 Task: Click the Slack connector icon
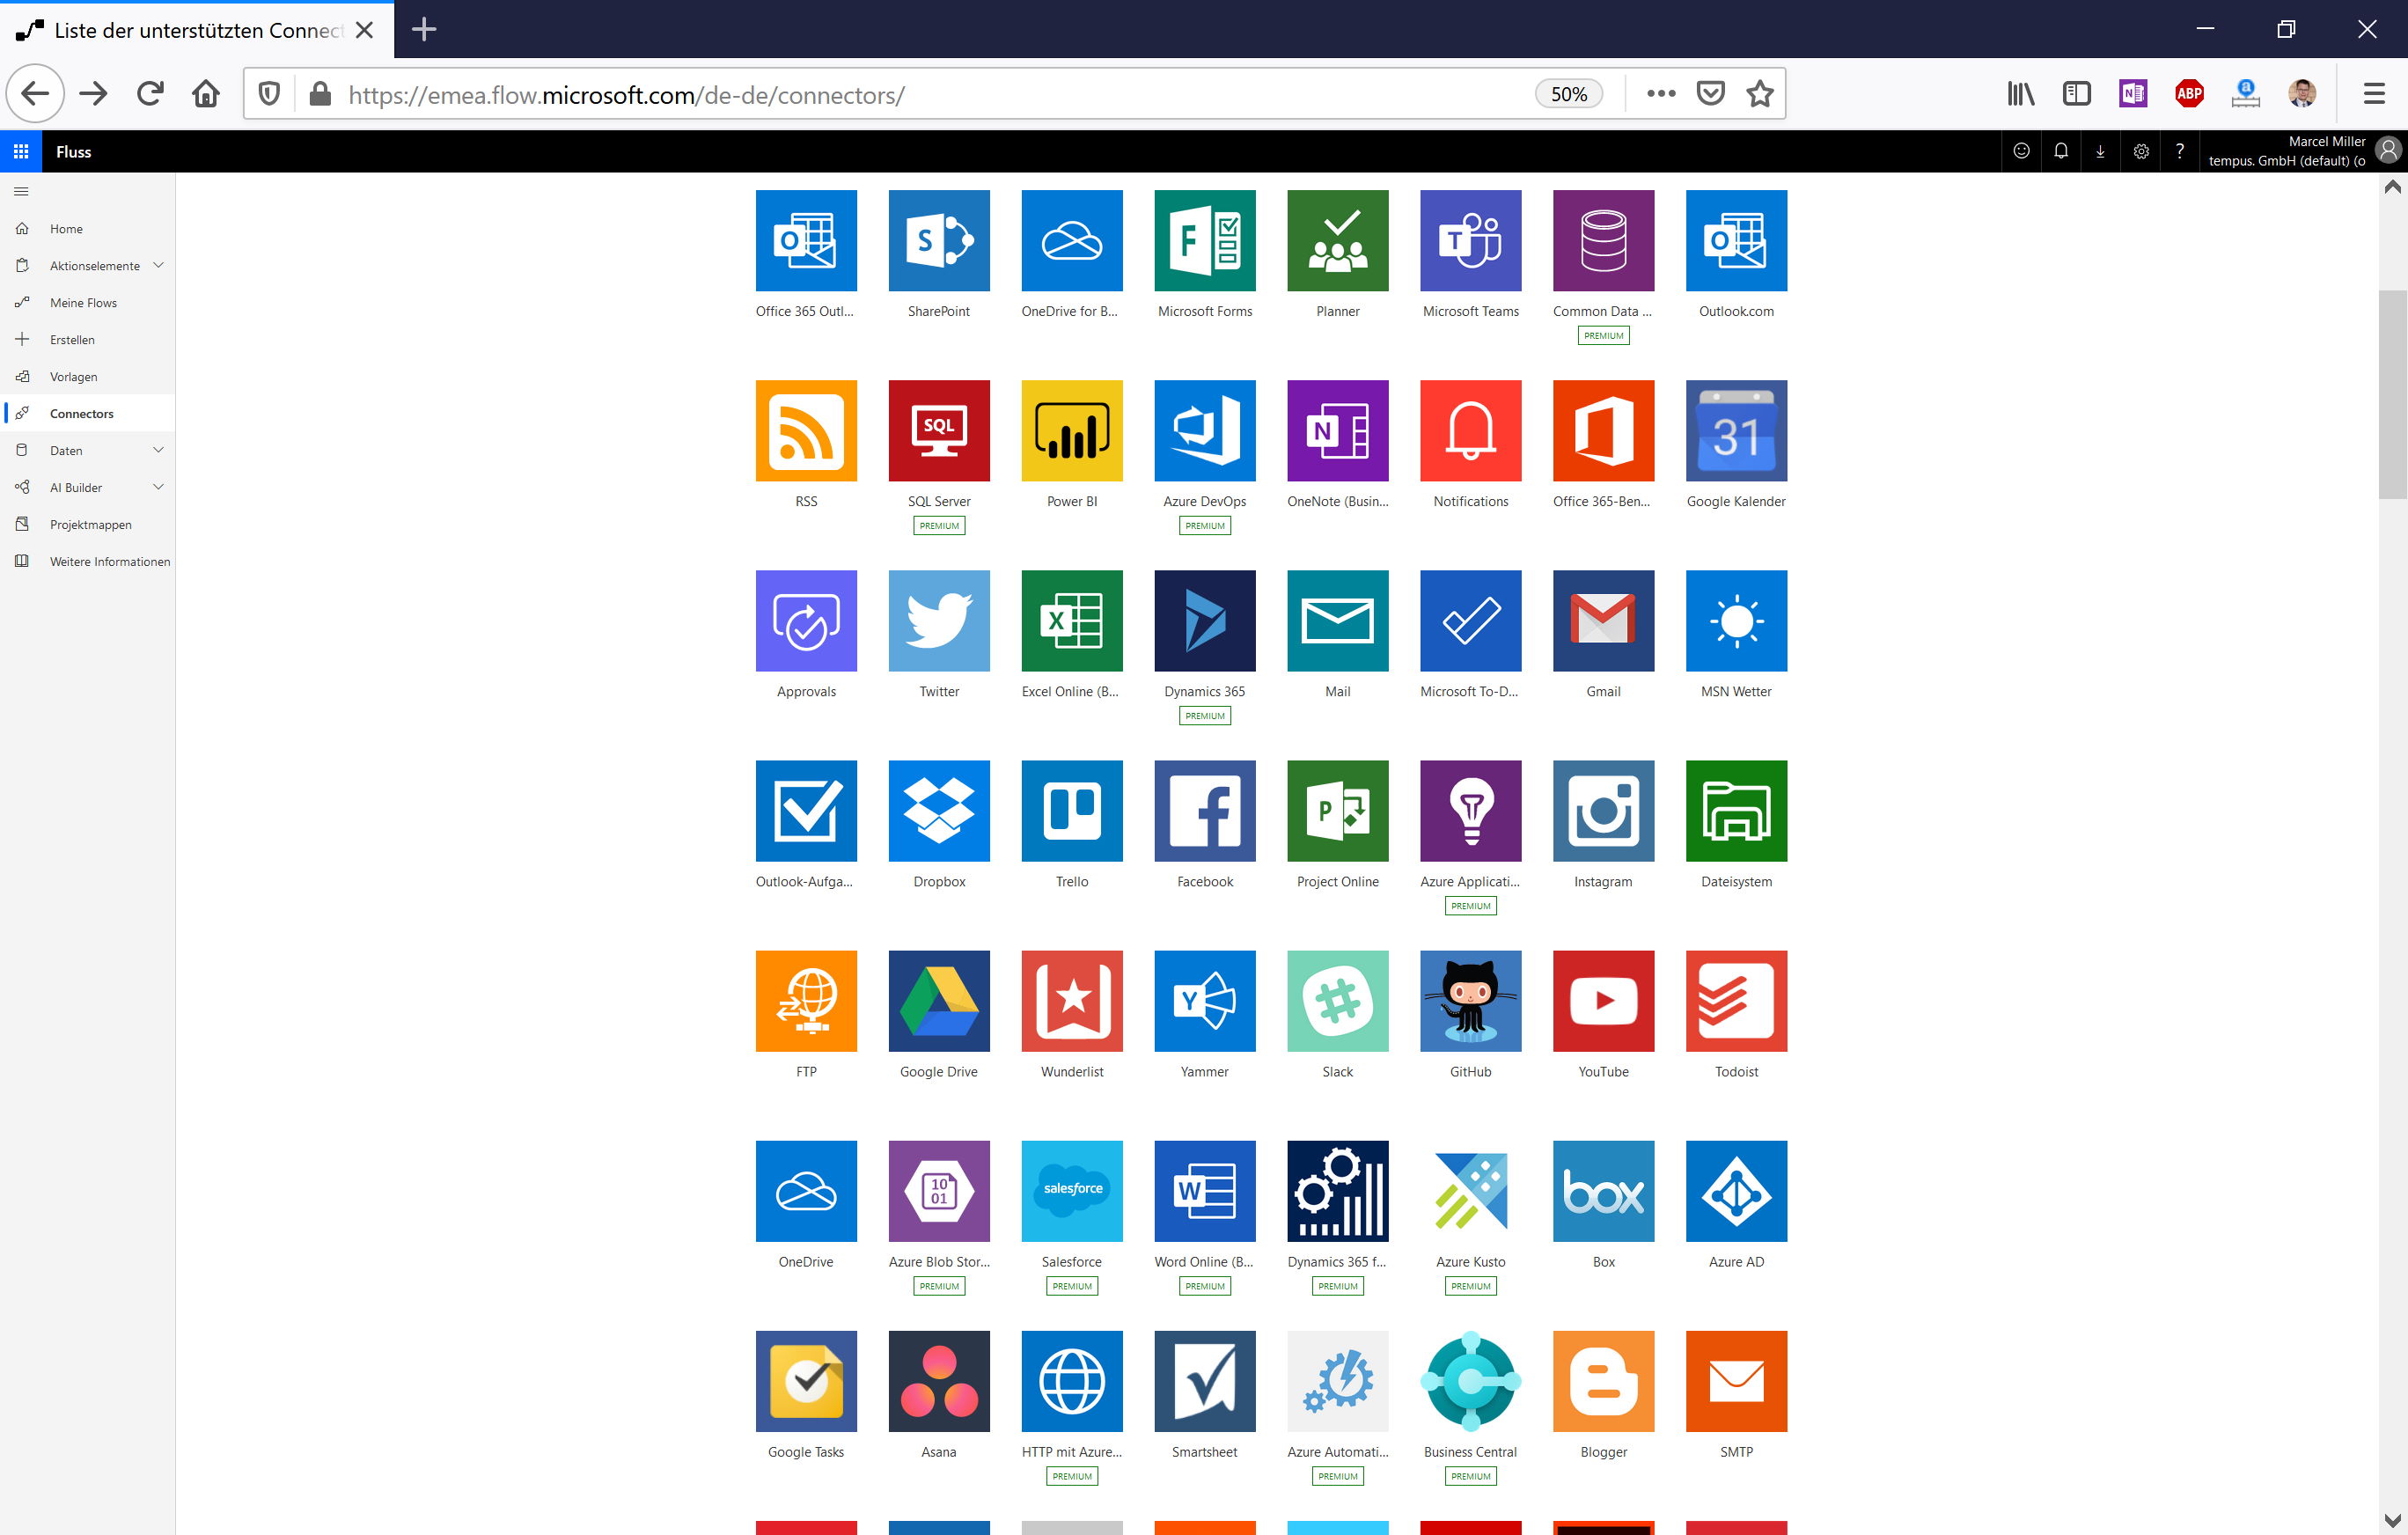[x=1337, y=1001]
